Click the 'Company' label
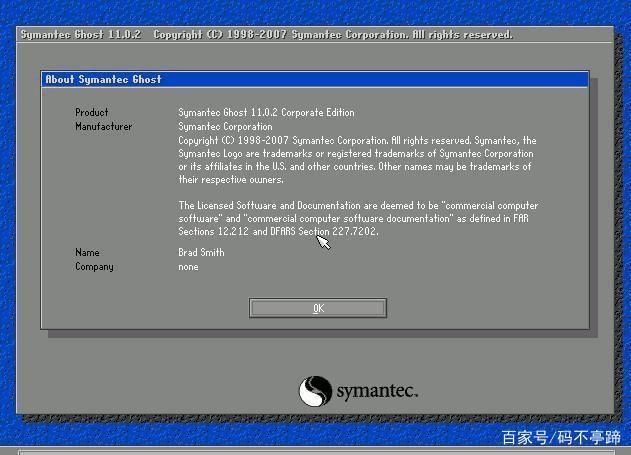 coord(94,267)
